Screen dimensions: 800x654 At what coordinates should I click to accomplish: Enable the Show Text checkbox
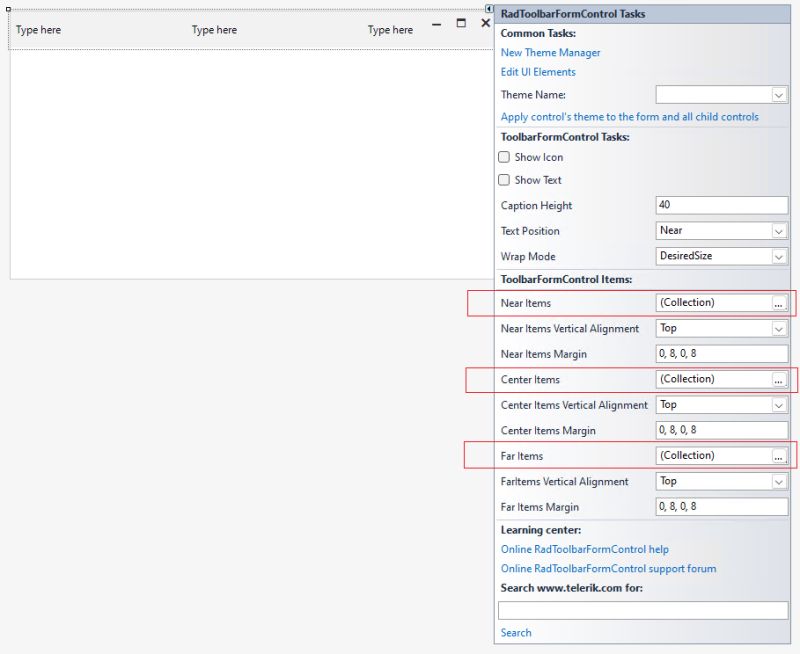pyautogui.click(x=505, y=180)
